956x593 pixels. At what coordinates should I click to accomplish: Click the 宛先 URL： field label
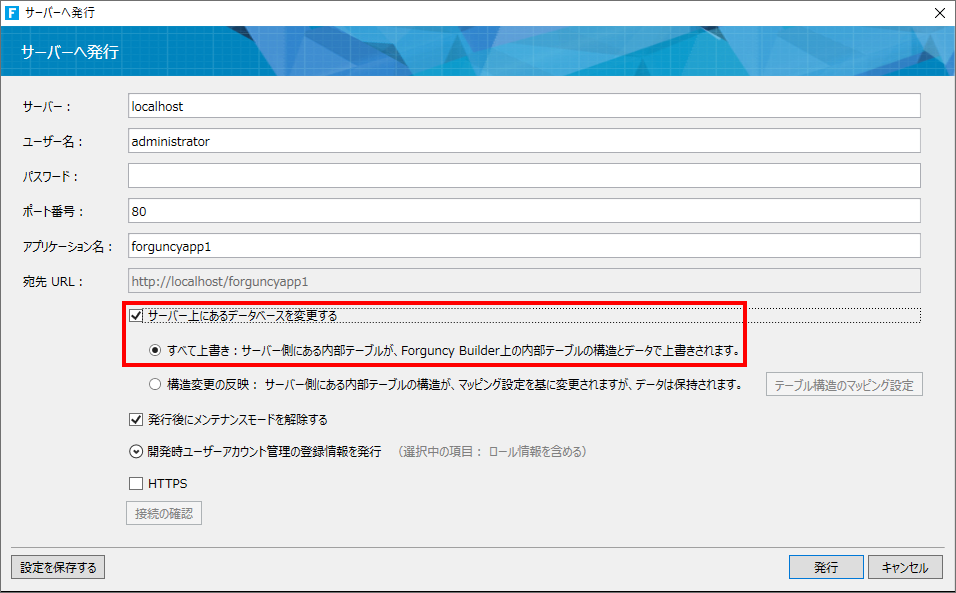pos(52,282)
